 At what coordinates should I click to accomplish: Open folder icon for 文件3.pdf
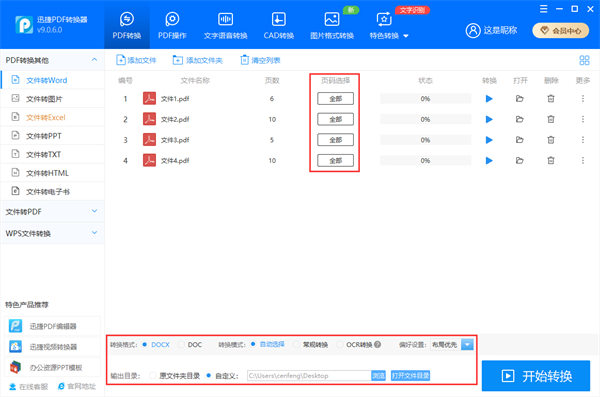click(x=520, y=140)
